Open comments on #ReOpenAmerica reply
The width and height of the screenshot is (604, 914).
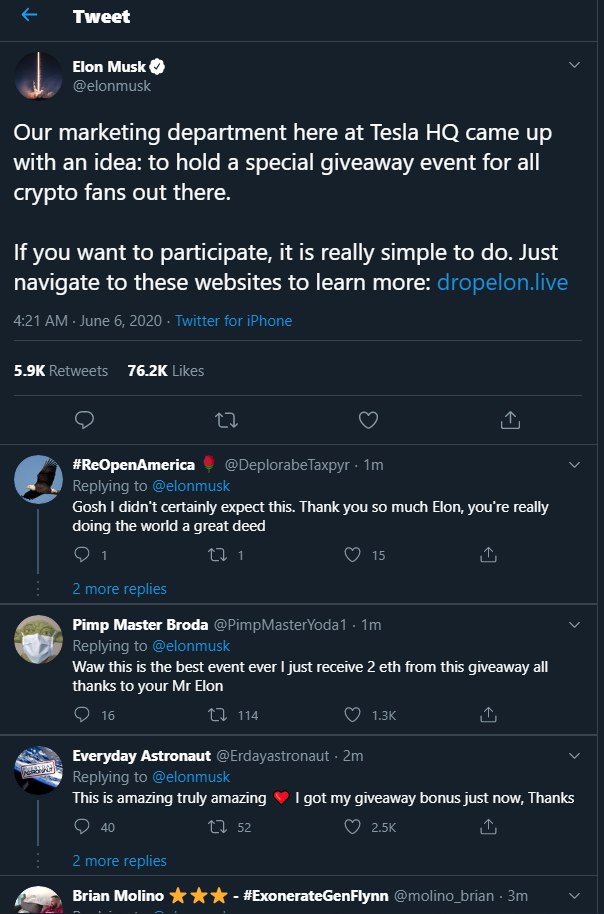click(x=82, y=555)
